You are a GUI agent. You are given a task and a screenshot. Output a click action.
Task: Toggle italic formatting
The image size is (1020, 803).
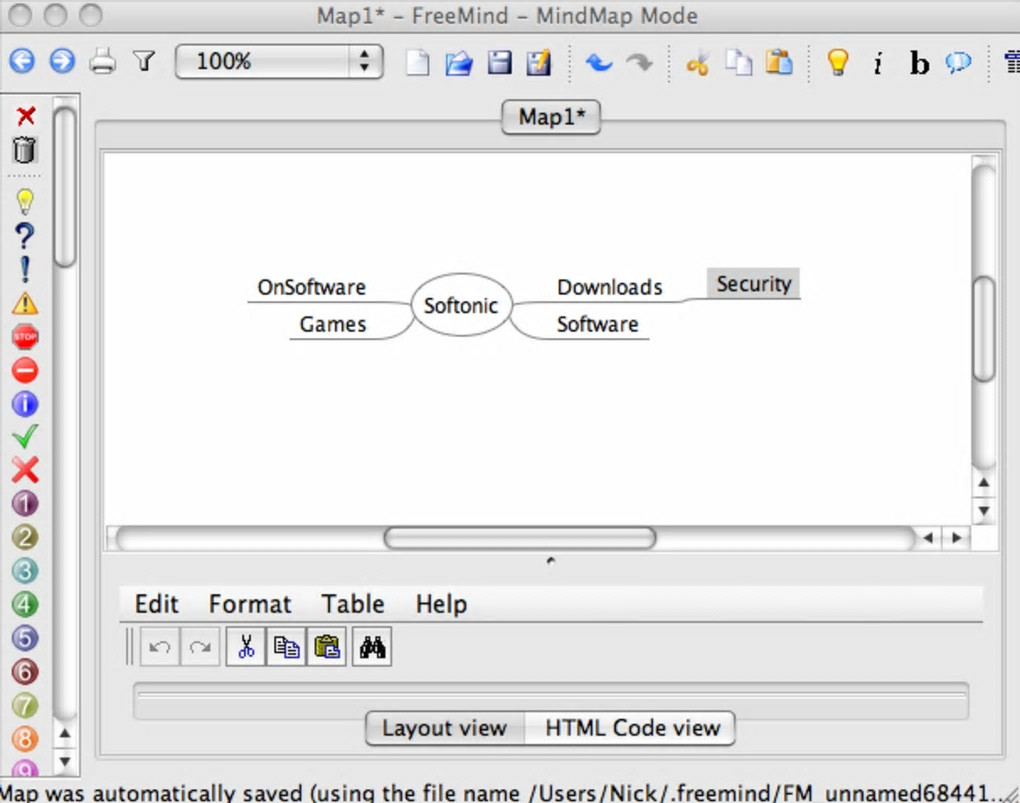tap(878, 64)
